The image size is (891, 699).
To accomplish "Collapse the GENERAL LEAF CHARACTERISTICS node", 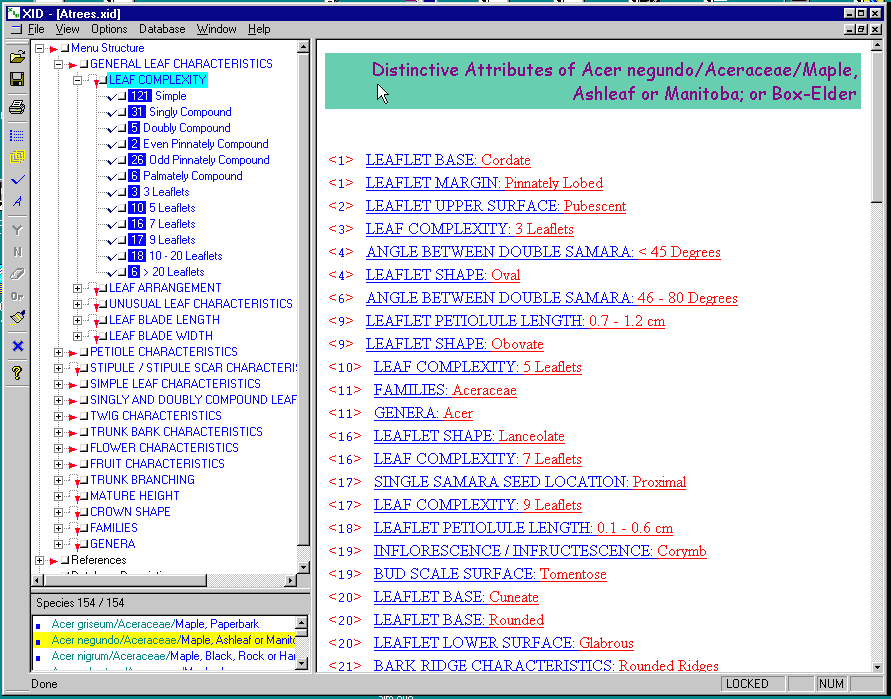I will [x=59, y=64].
